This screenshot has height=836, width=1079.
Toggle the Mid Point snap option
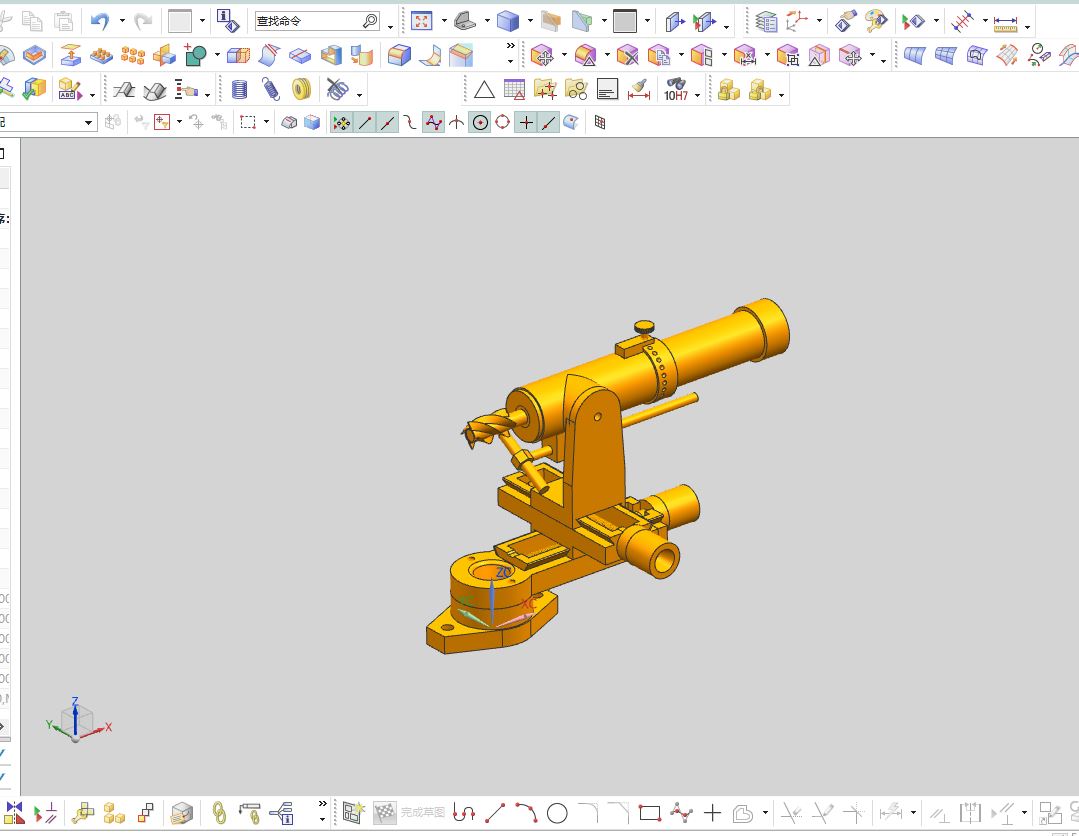pos(388,122)
